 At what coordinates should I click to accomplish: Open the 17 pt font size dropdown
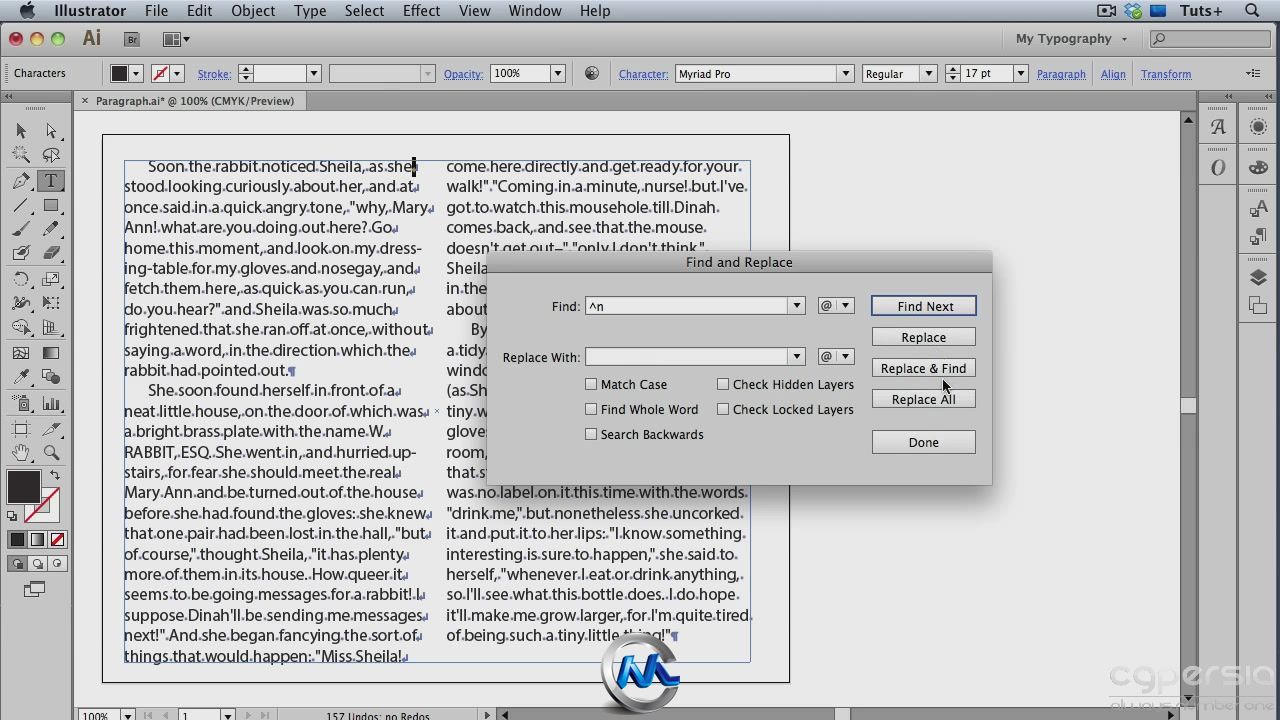coord(1020,74)
